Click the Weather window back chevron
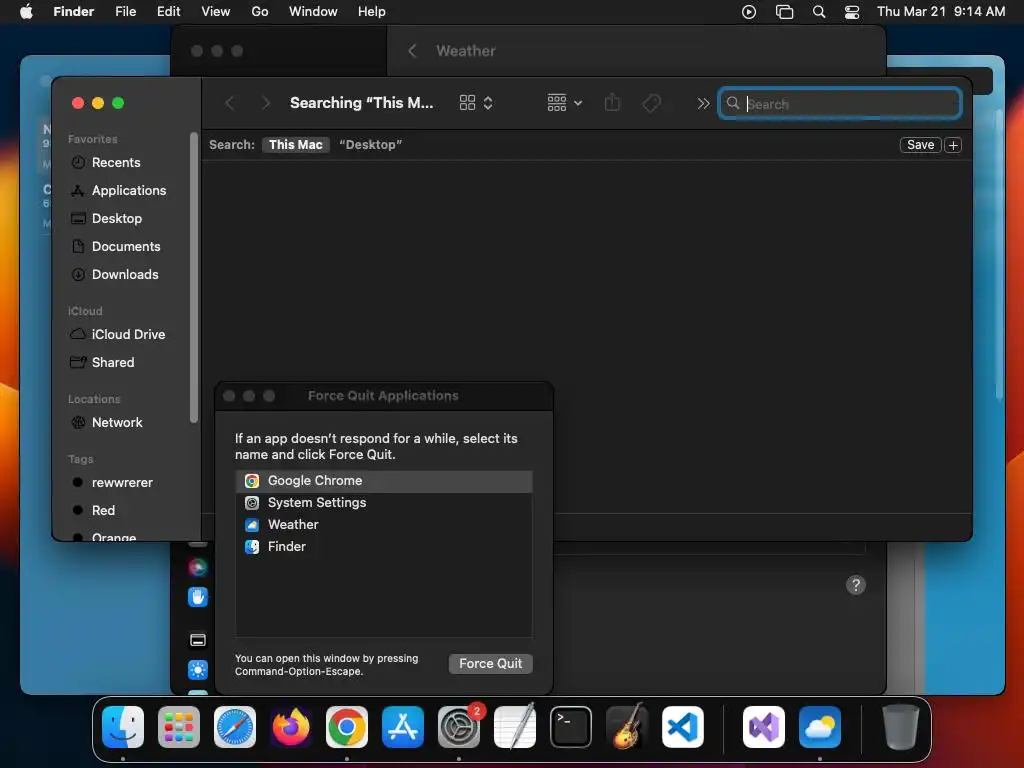Screen dimensions: 1024x768 412,51
